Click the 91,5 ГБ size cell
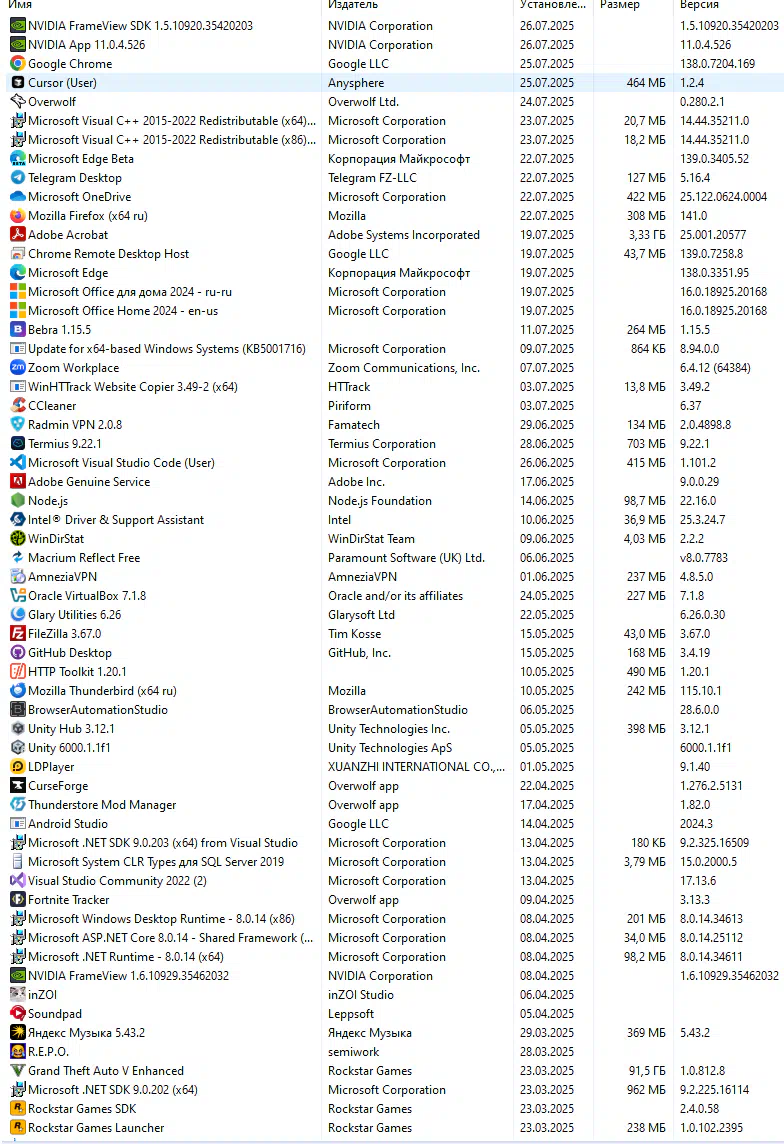Image resolution: width=784 pixels, height=1144 pixels. [x=647, y=1070]
